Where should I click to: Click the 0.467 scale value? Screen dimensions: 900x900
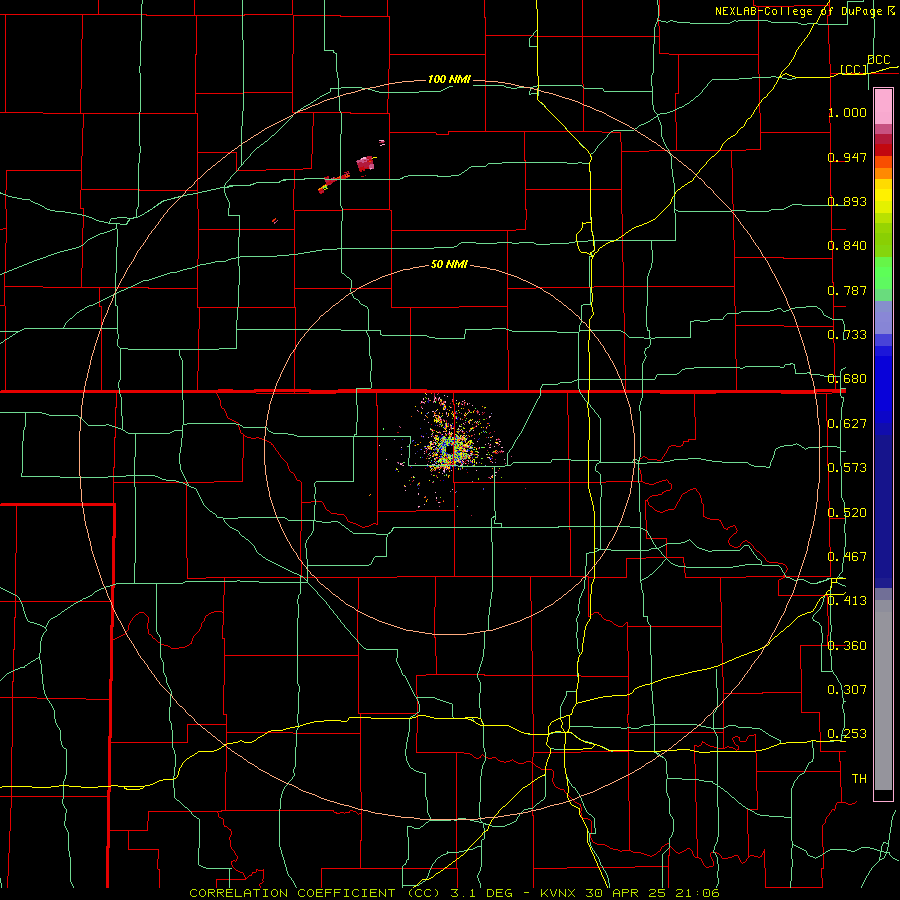click(x=847, y=557)
